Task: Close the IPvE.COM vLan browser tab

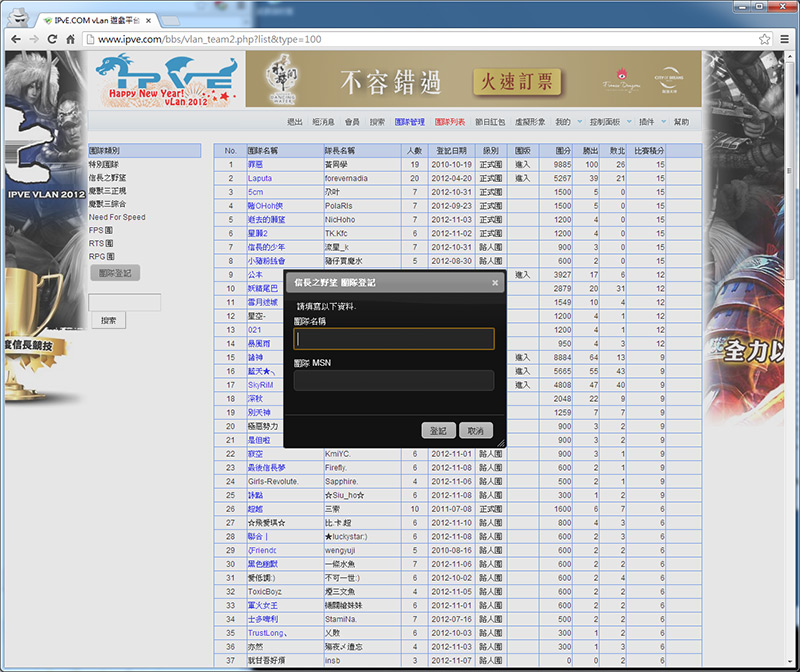Action: 148,20
